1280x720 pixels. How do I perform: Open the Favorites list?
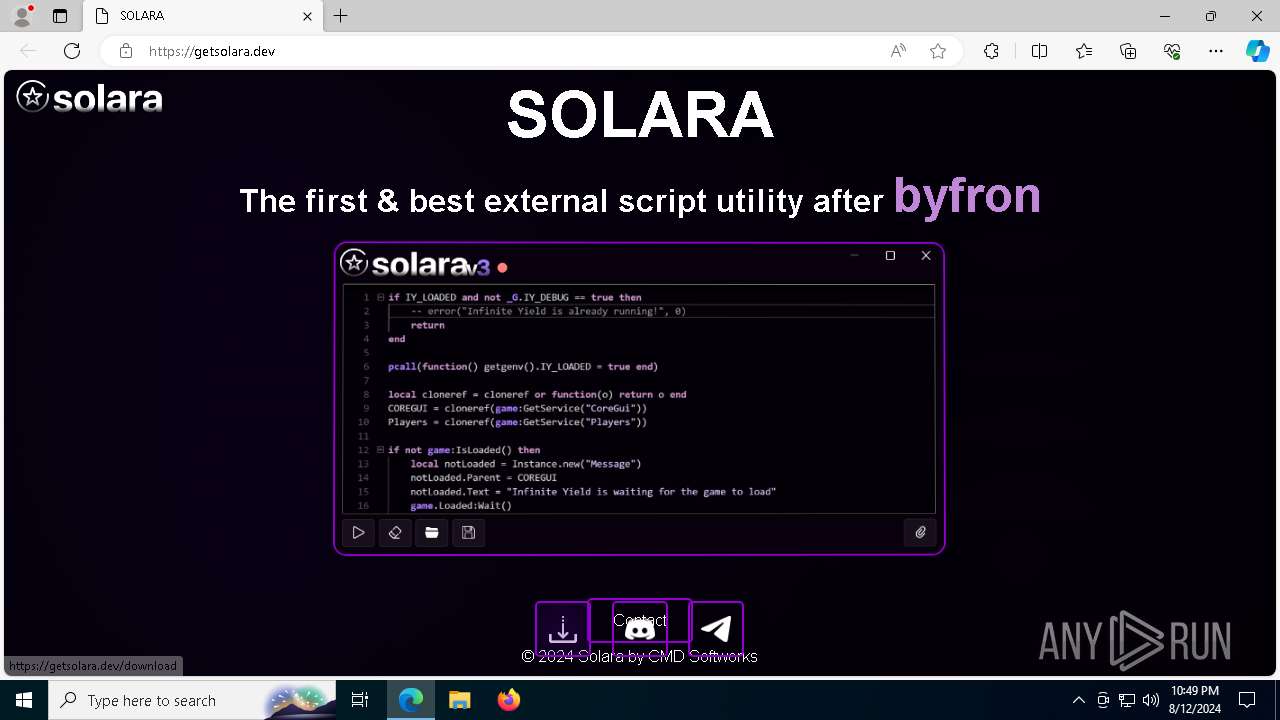point(1084,51)
